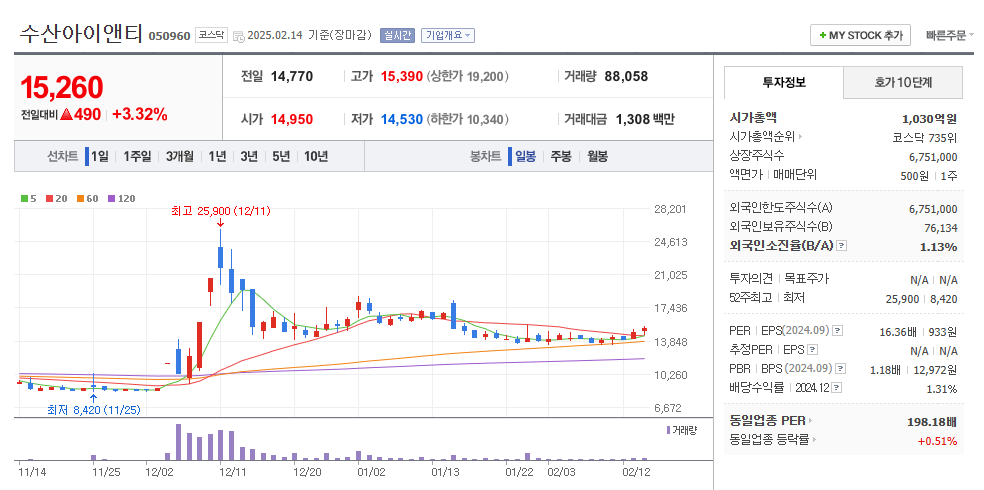Click the 하한가 10,340 text

coord(468,119)
